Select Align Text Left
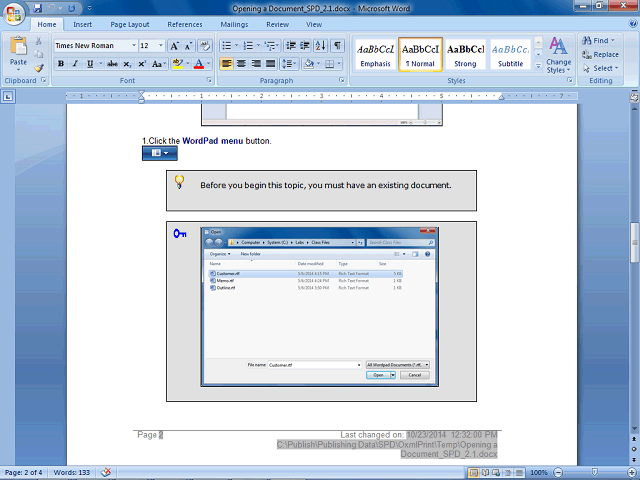640x480 pixels. pos(227,64)
